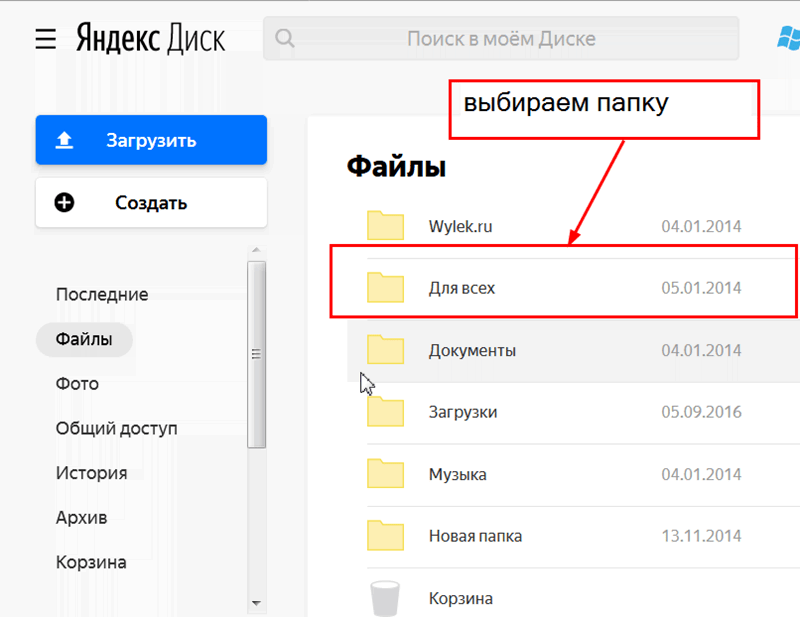Open the hamburger menu icon
The width and height of the screenshot is (800, 617).
point(45,39)
